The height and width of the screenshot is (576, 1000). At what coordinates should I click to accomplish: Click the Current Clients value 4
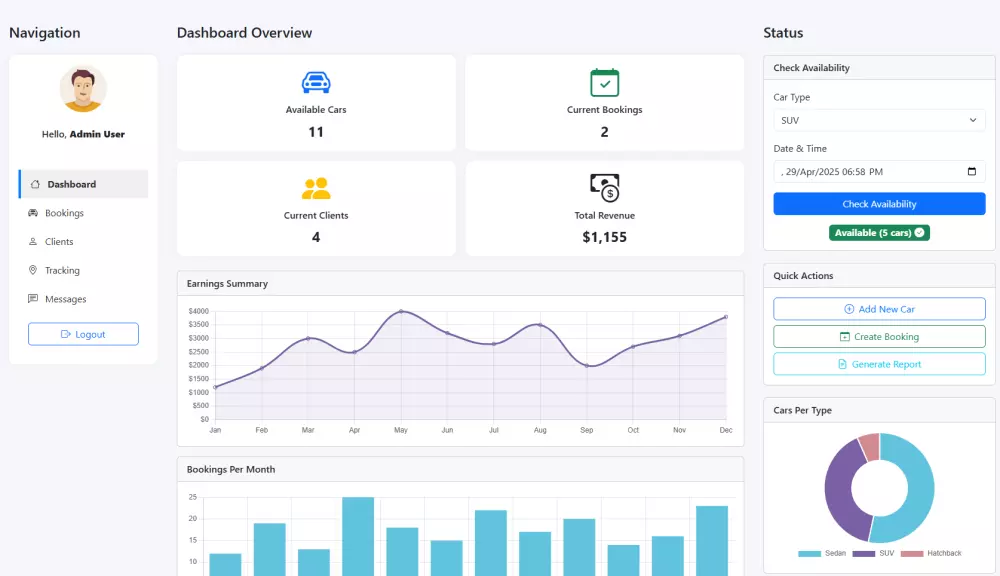tap(316, 237)
